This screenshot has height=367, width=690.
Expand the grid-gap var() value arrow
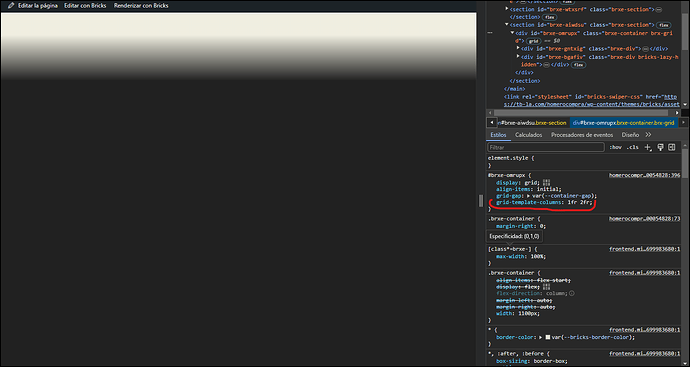528,195
